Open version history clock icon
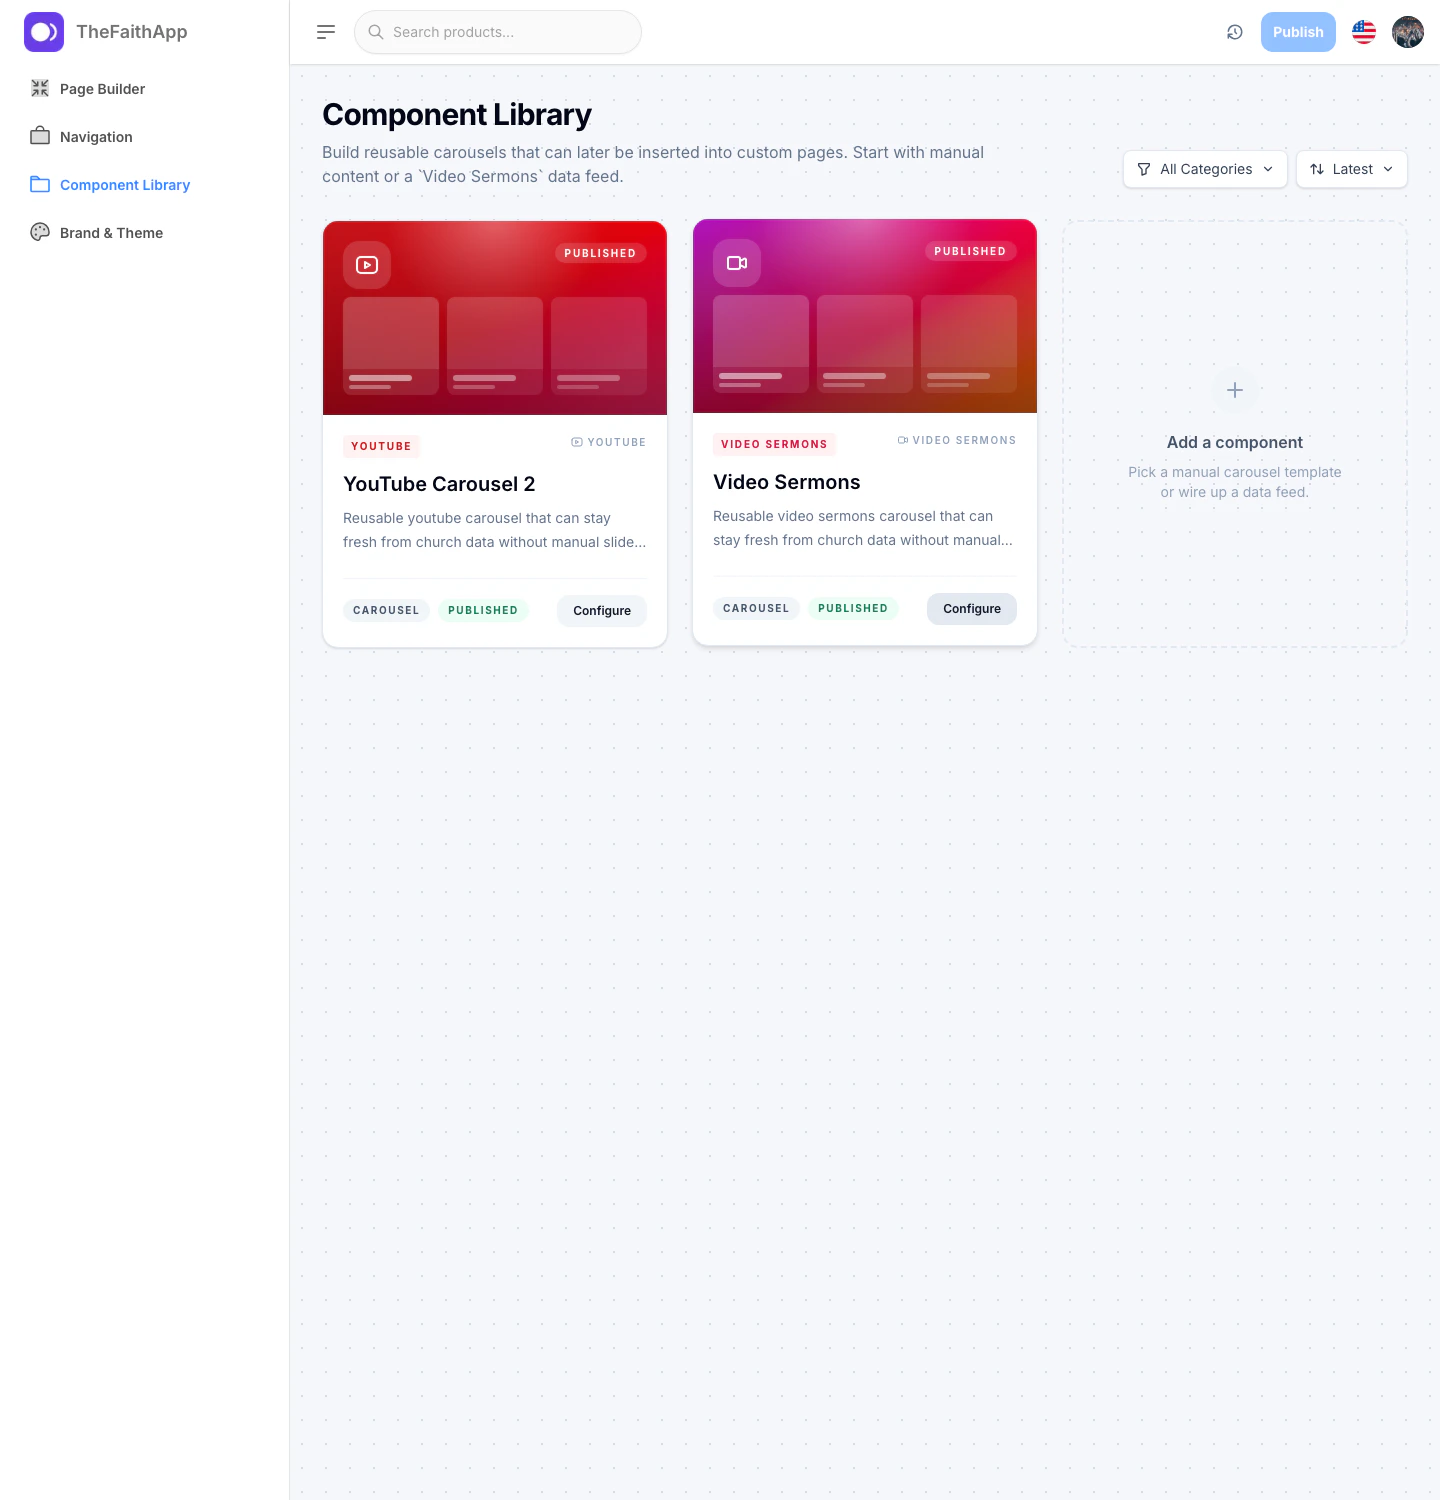The width and height of the screenshot is (1440, 1500). tap(1235, 32)
